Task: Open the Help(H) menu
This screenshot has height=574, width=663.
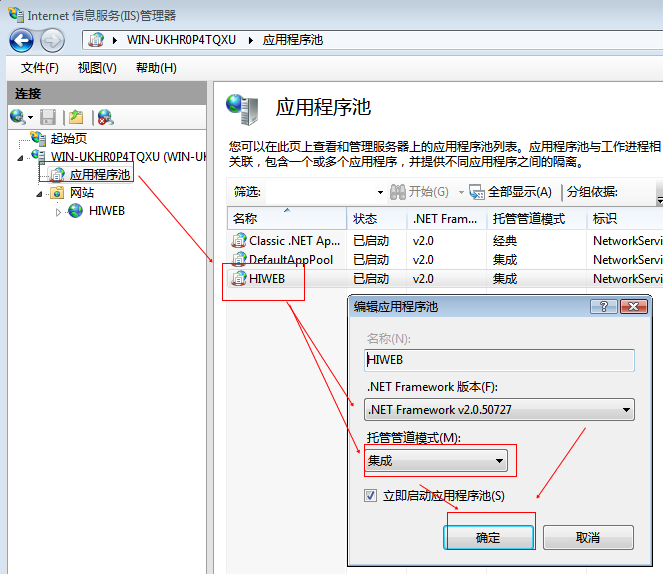Action: 156,68
